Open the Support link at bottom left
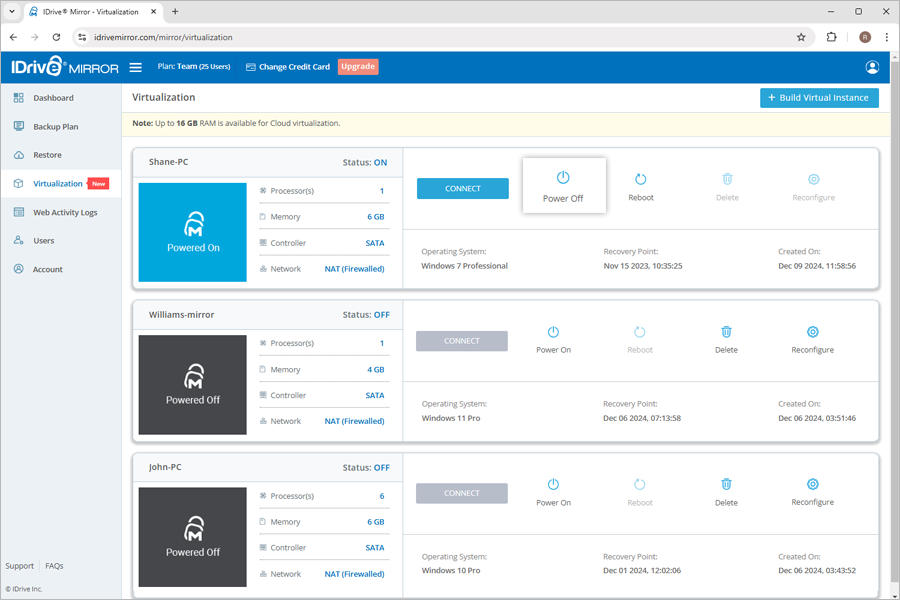 [x=20, y=566]
